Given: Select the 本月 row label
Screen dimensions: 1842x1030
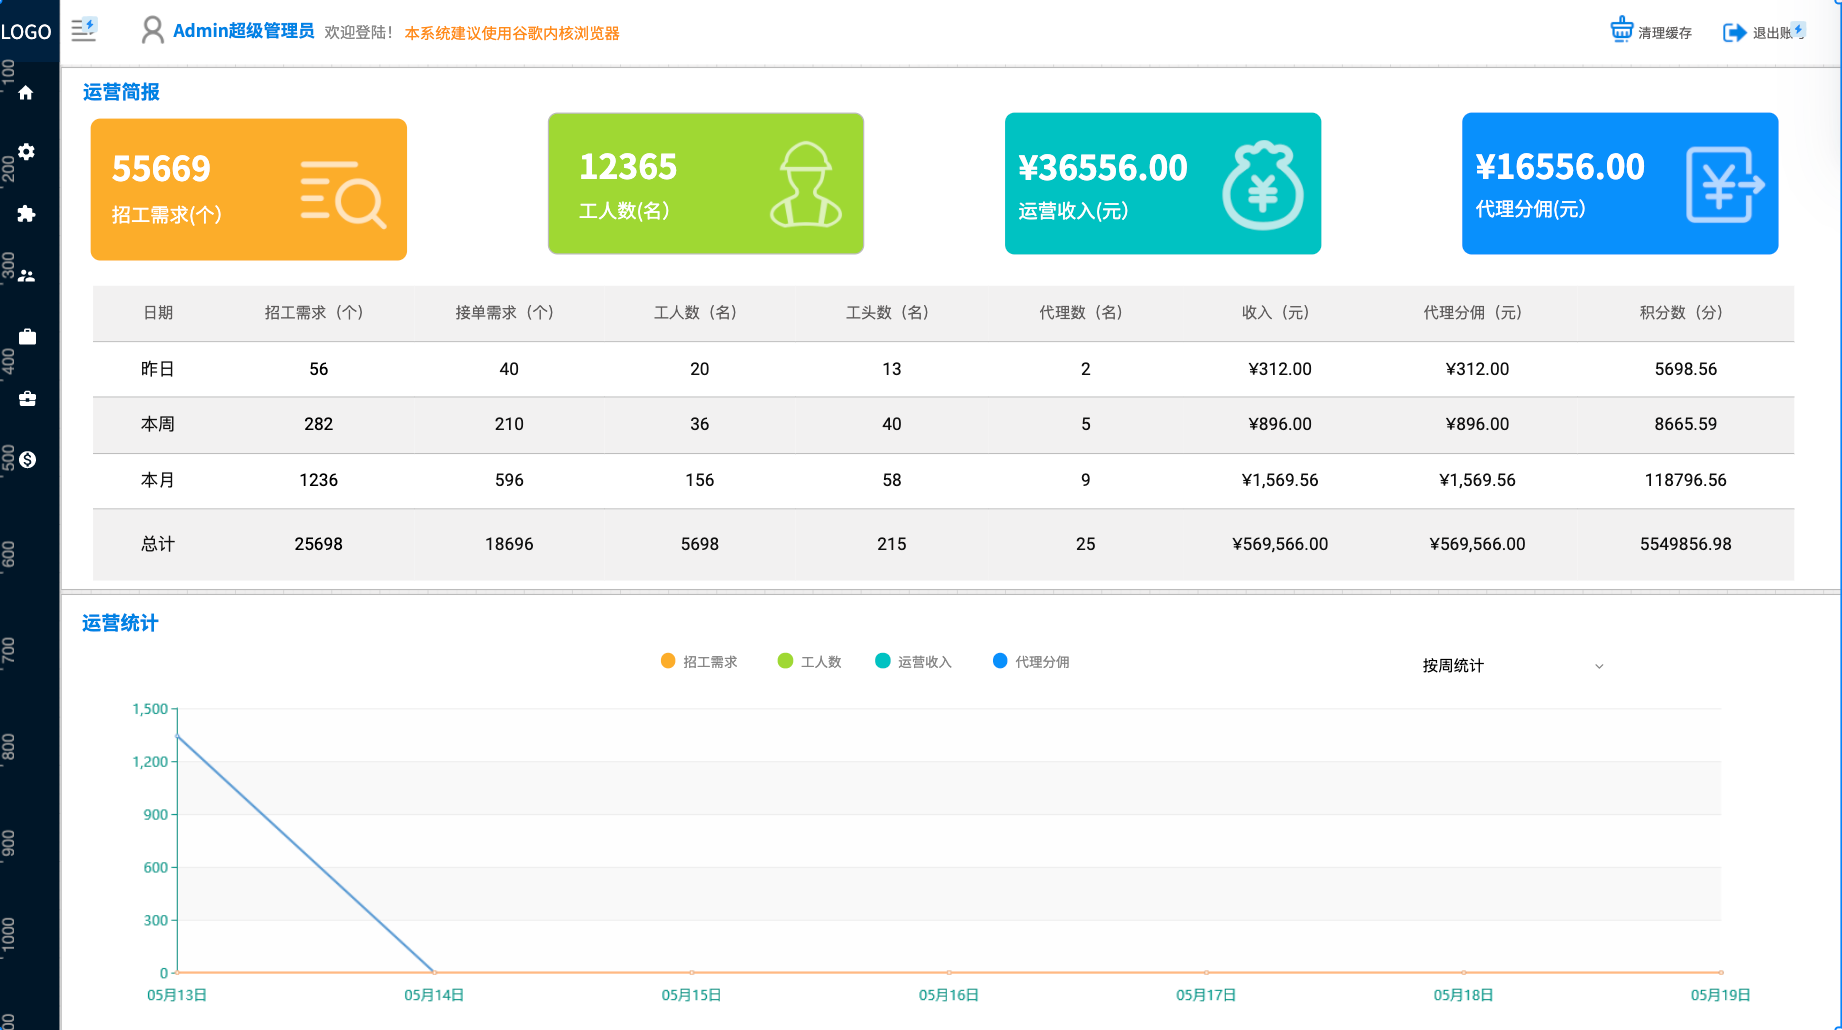Looking at the screenshot, I should click(x=158, y=480).
